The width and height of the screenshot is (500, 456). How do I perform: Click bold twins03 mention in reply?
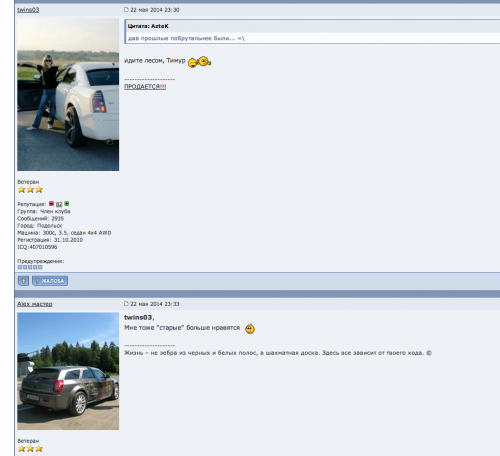(139, 317)
